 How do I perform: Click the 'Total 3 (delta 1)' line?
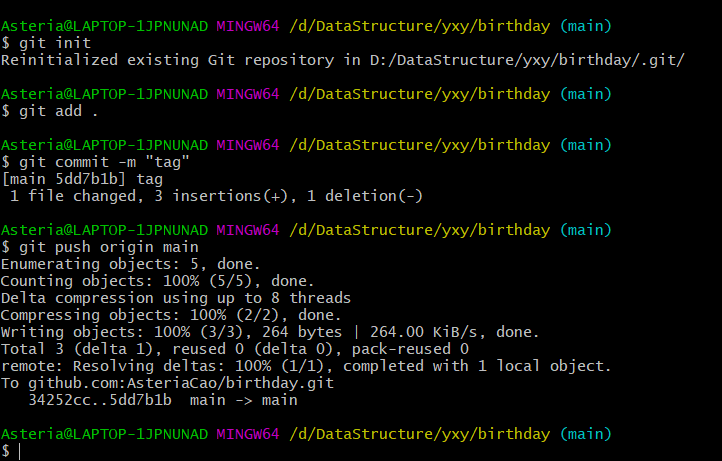click(x=234, y=349)
